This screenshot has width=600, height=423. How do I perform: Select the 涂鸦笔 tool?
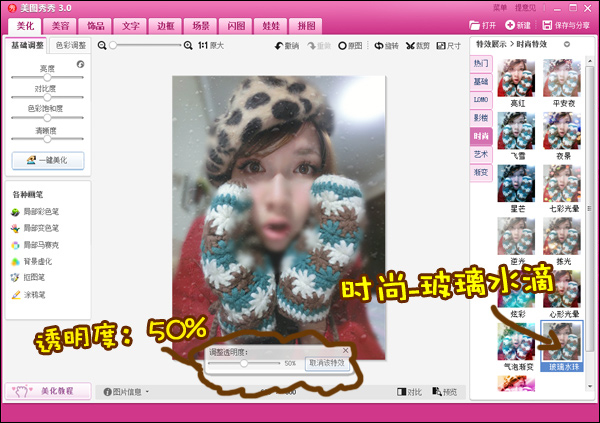(28, 295)
